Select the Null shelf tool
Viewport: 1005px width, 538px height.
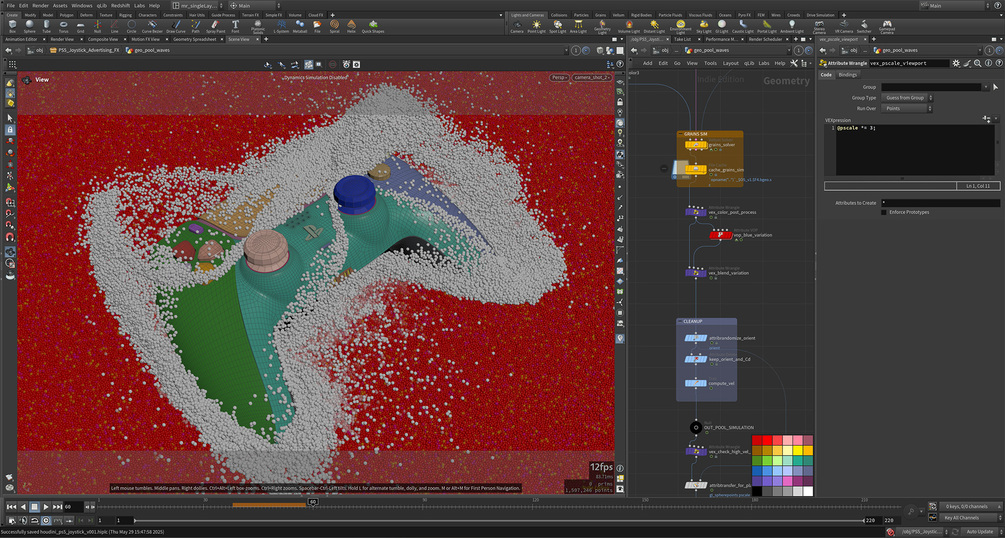[97, 26]
